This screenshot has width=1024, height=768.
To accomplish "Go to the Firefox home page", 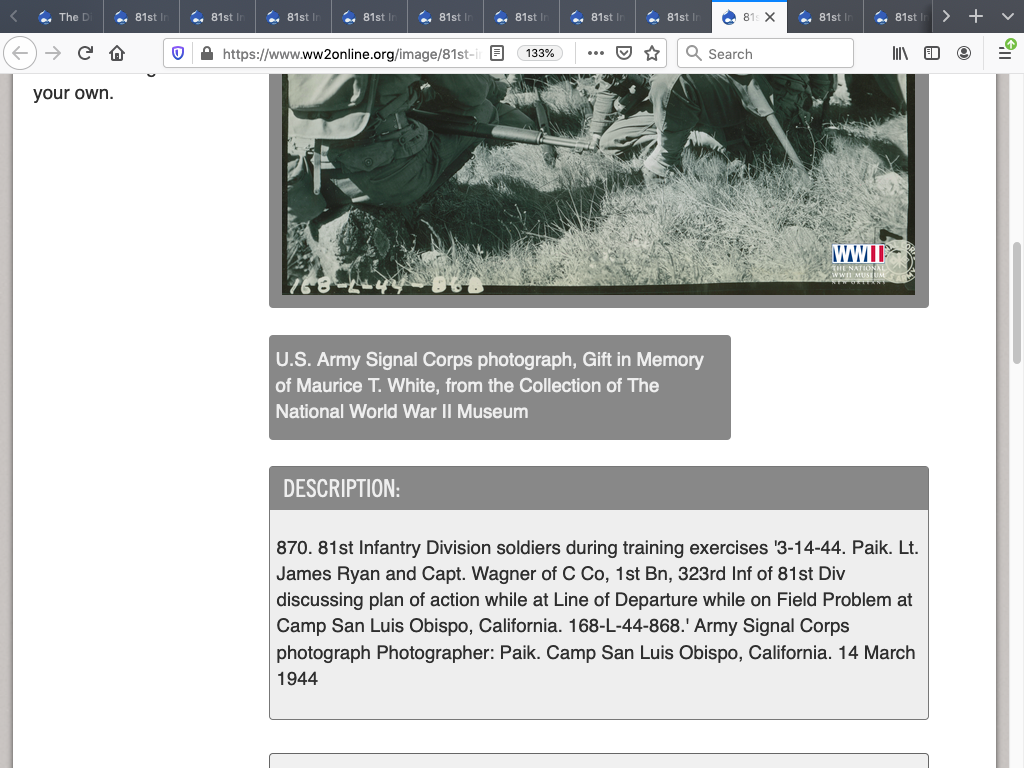I will pyautogui.click(x=117, y=53).
